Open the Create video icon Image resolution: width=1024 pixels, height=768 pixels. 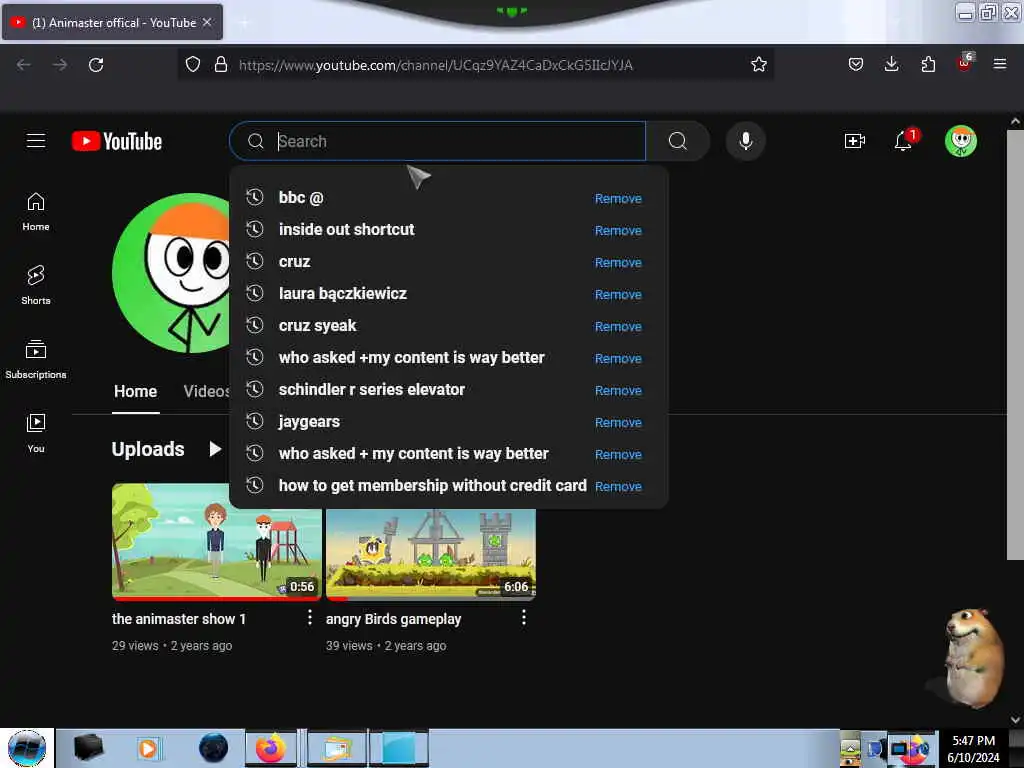tap(854, 141)
